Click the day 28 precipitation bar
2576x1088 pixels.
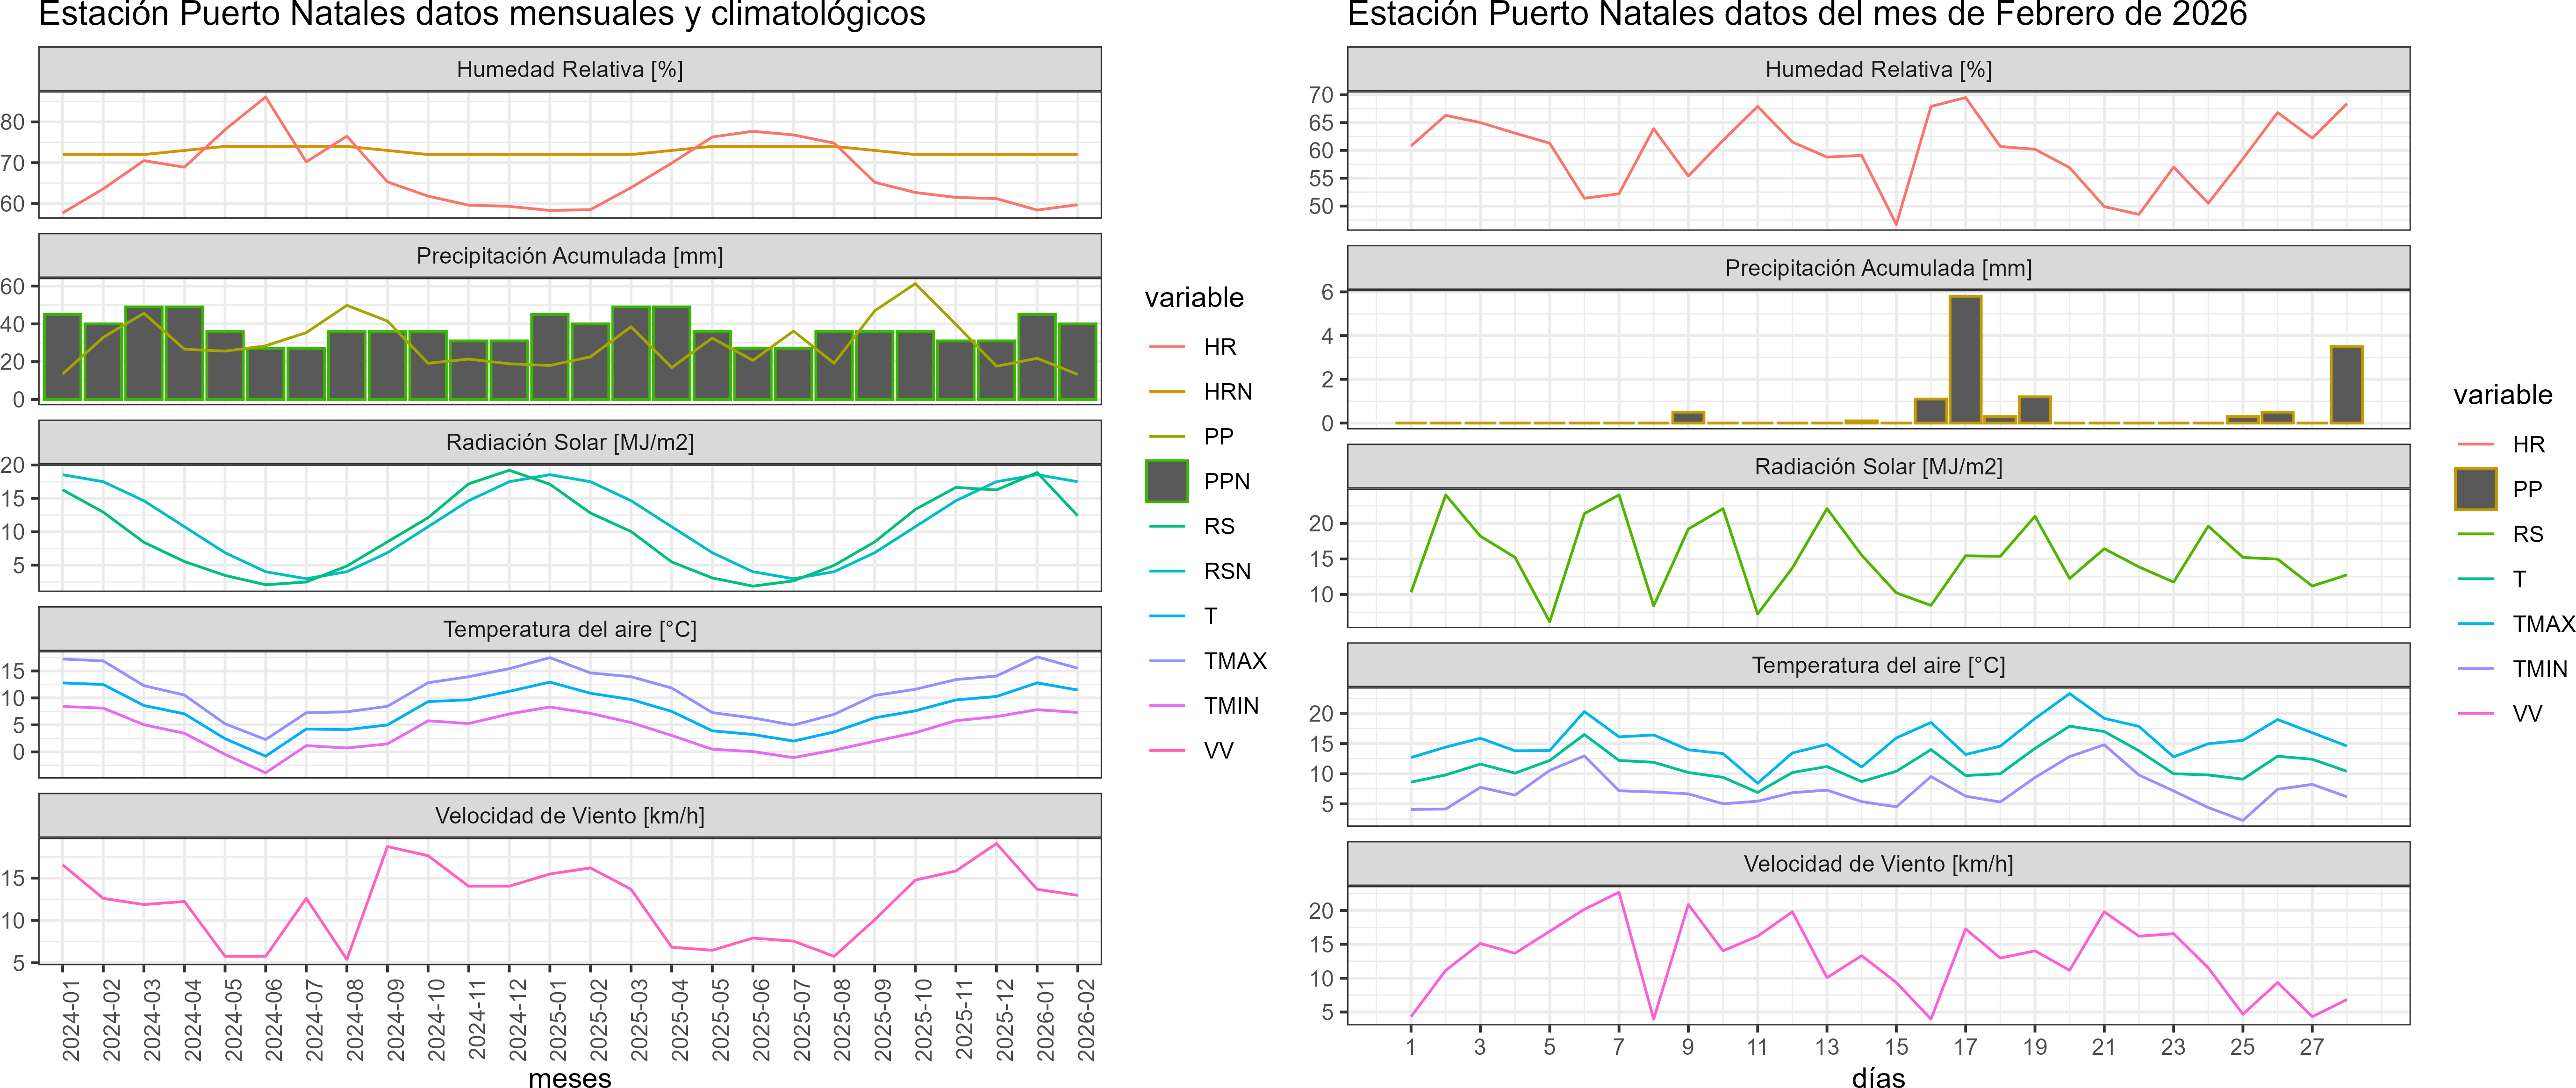[2346, 385]
